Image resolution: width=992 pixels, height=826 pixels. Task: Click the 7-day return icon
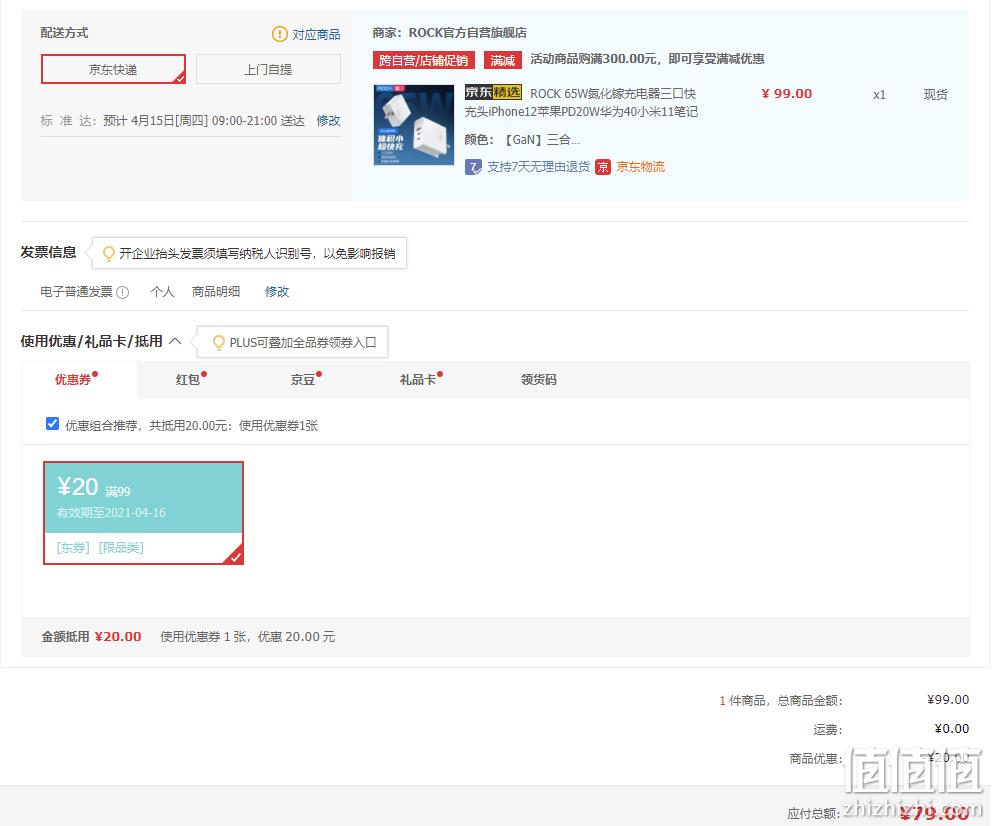click(x=473, y=167)
